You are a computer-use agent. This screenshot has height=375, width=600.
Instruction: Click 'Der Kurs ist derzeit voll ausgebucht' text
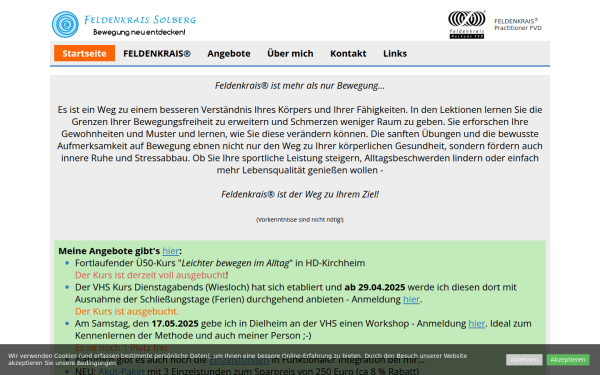[150, 275]
